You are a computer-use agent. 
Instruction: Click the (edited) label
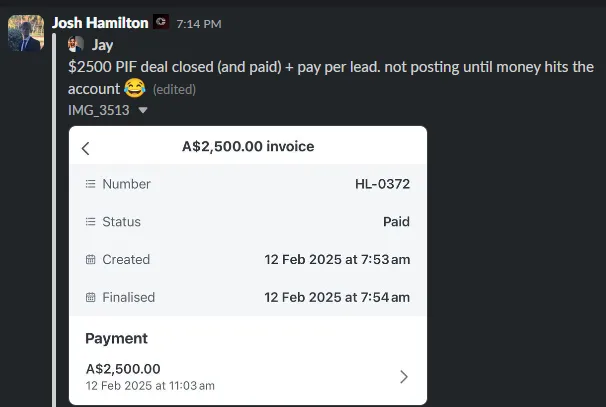click(174, 90)
